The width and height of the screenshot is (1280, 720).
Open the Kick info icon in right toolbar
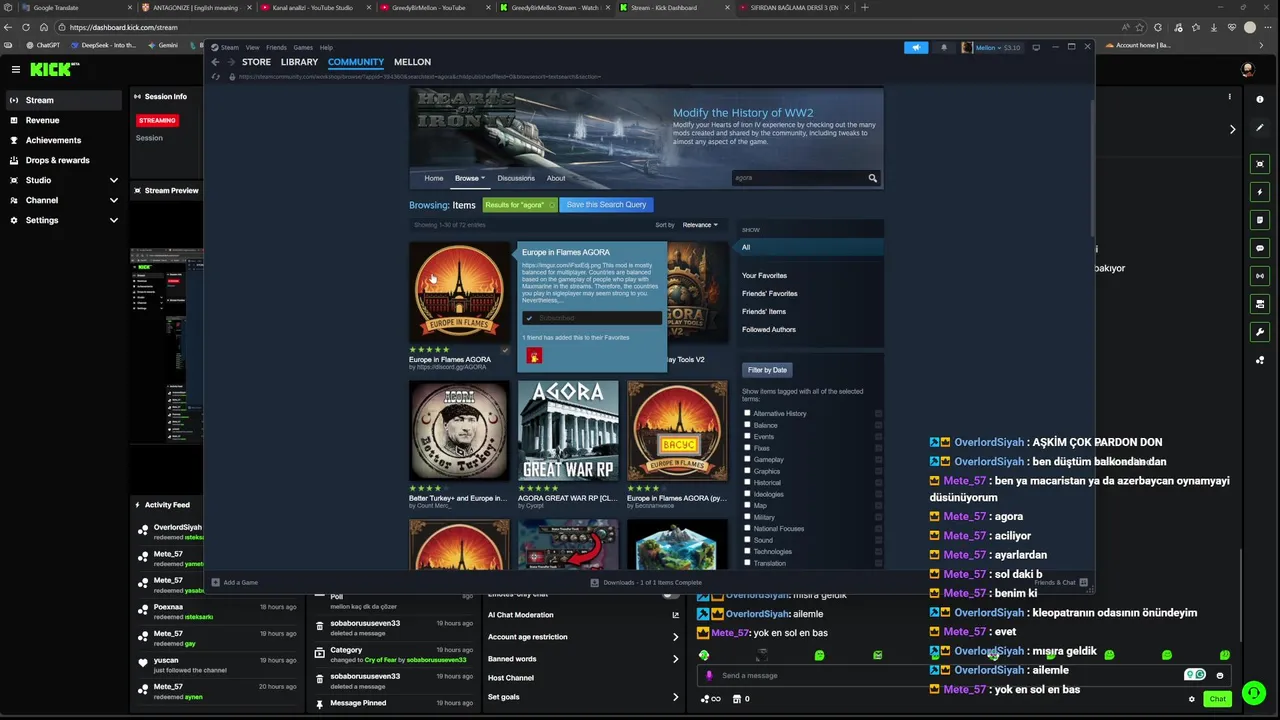(x=1259, y=100)
